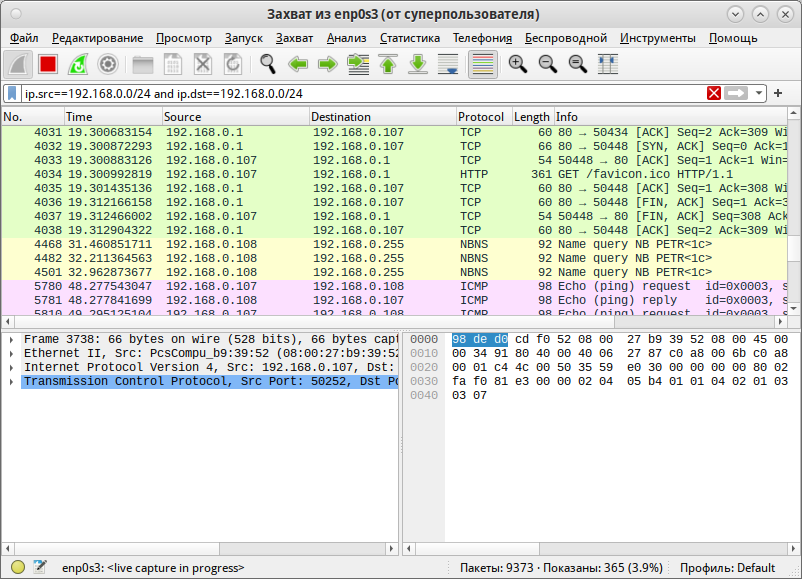Clear the display filter with red X
This screenshot has height=579, width=802.
coord(714,93)
